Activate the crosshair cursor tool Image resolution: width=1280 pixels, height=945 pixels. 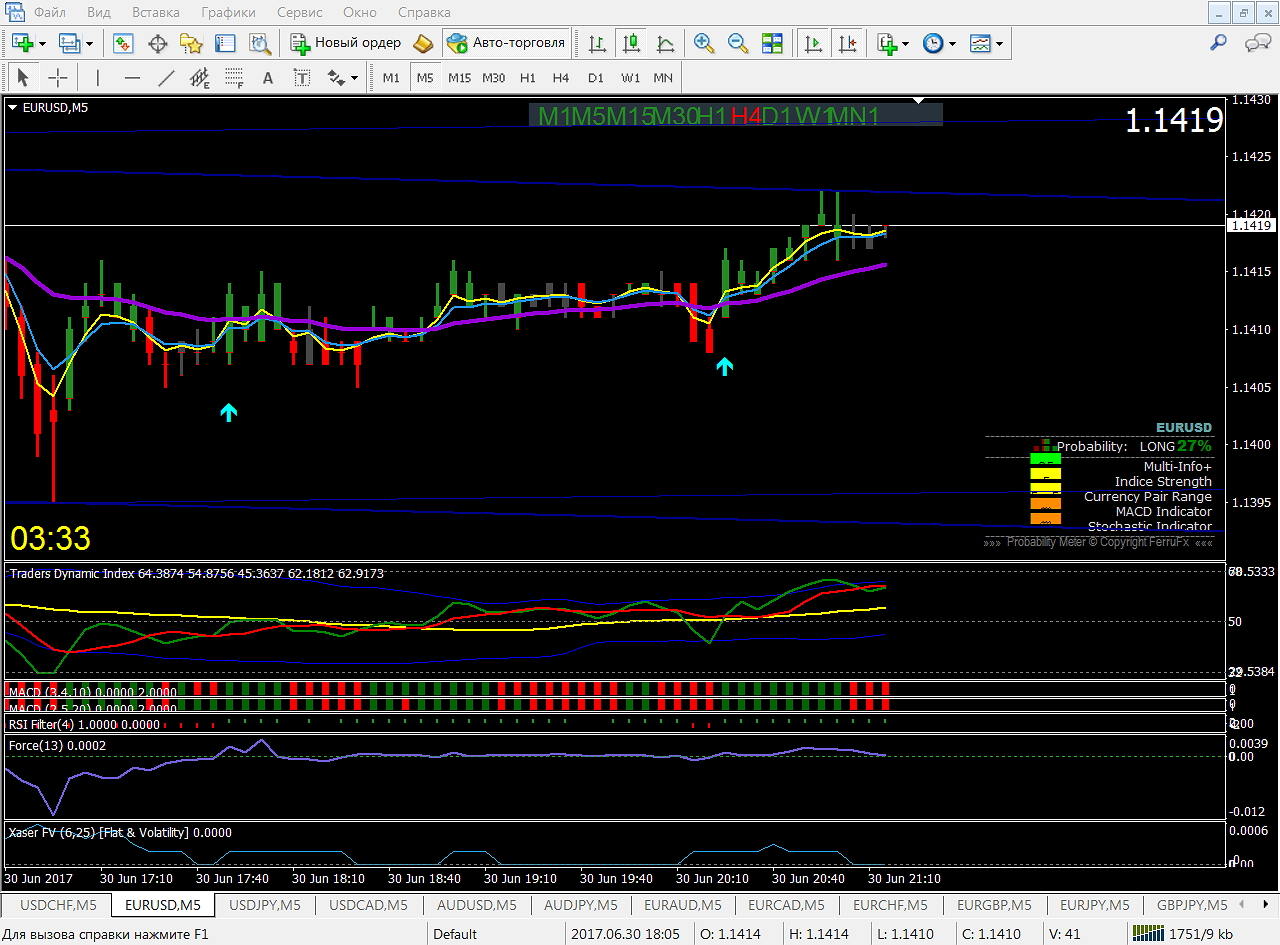pyautogui.click(x=58, y=77)
